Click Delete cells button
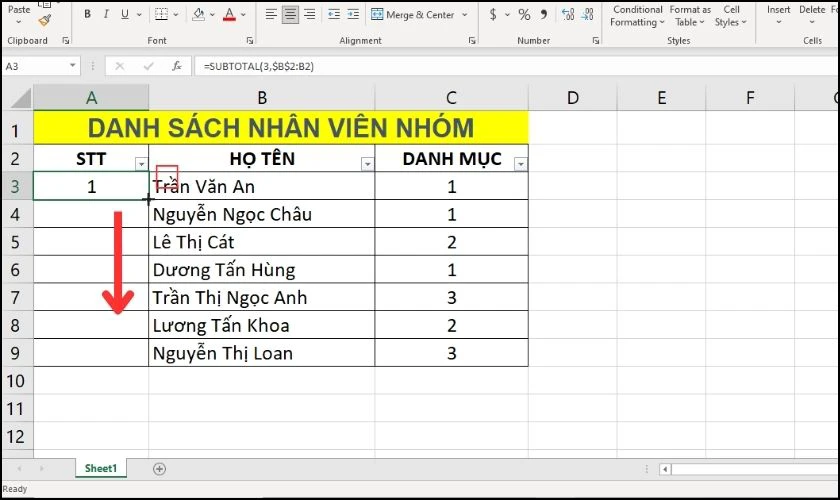 812,15
